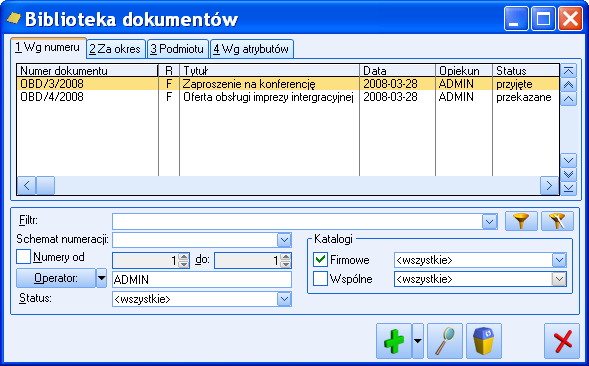Apply filter with the funnel icon
The image size is (589, 366).
[521, 221]
